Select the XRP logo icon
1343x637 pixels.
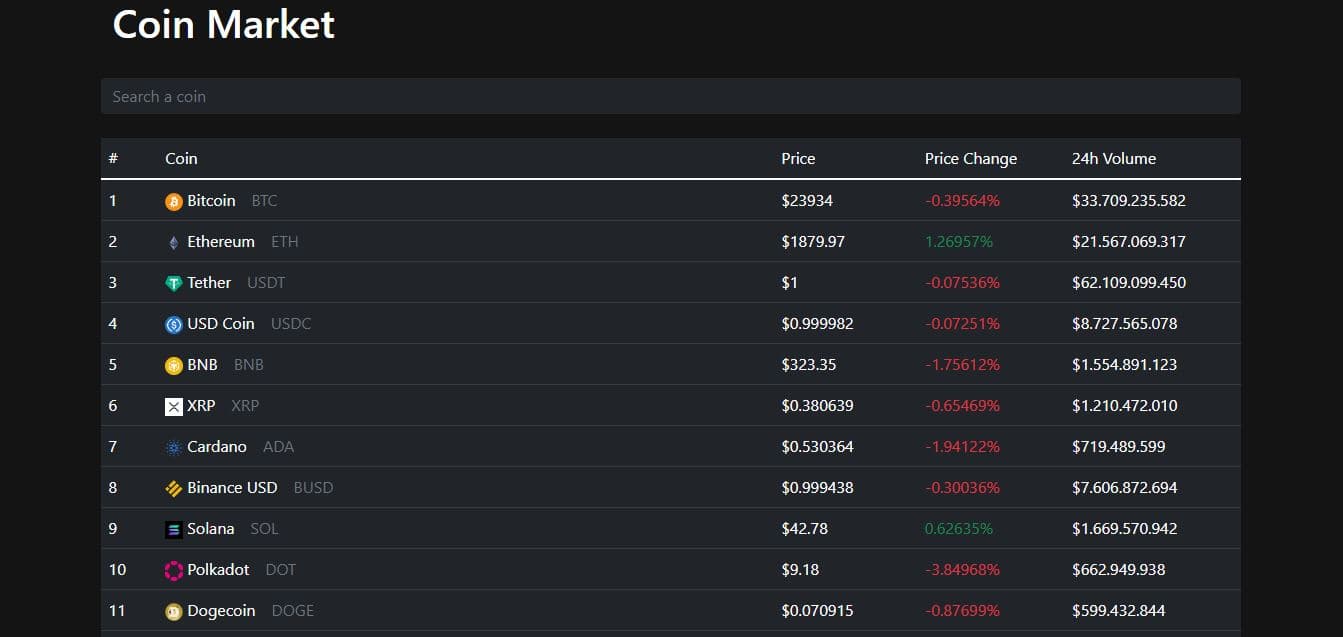click(x=174, y=406)
